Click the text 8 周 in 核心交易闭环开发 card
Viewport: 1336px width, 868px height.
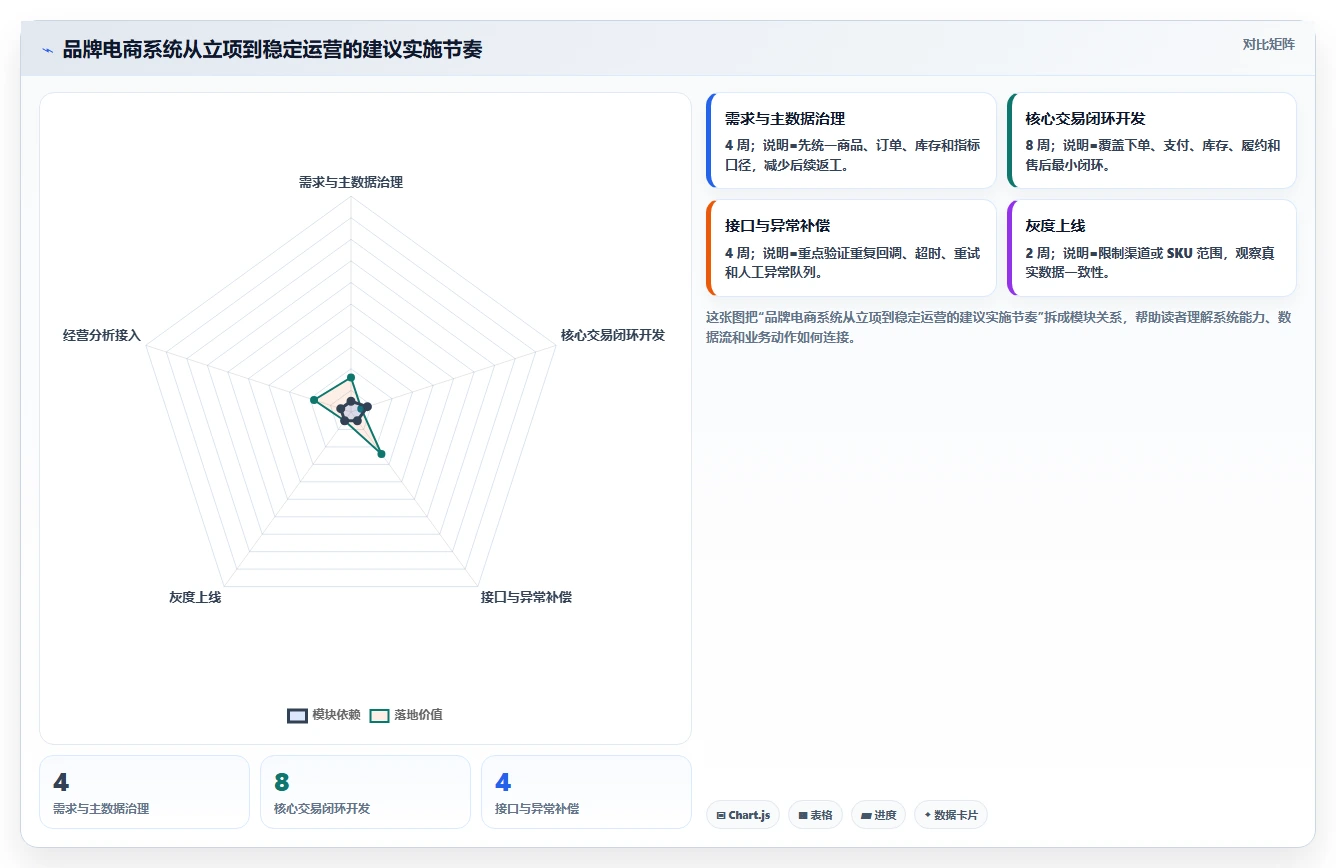[x=1038, y=145]
